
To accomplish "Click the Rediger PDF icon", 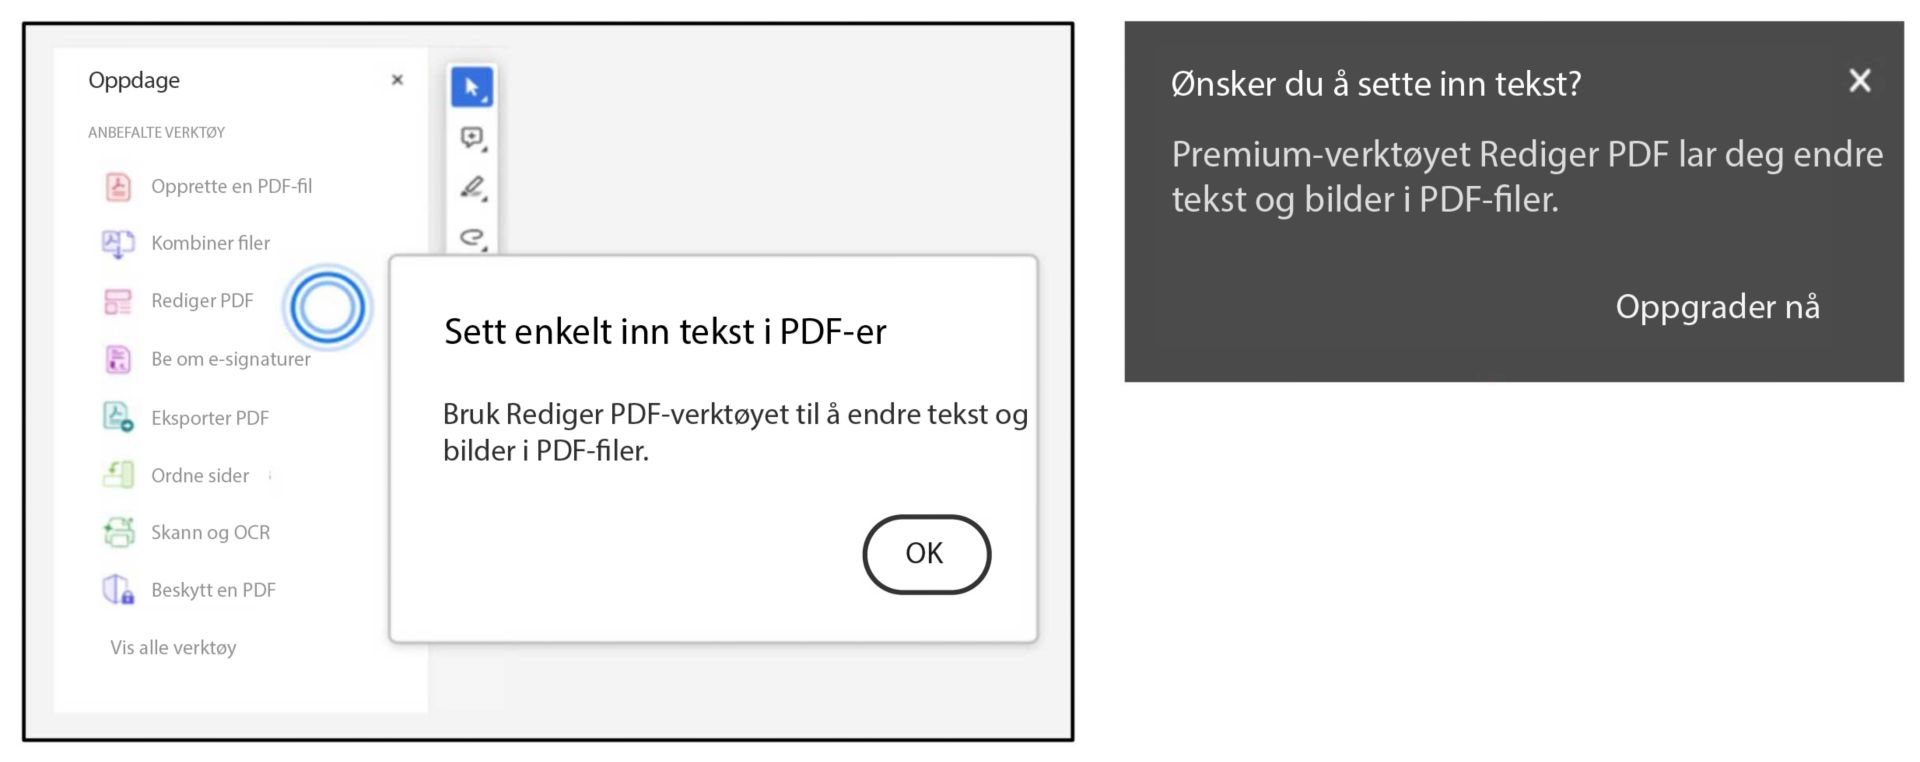I will (117, 301).
